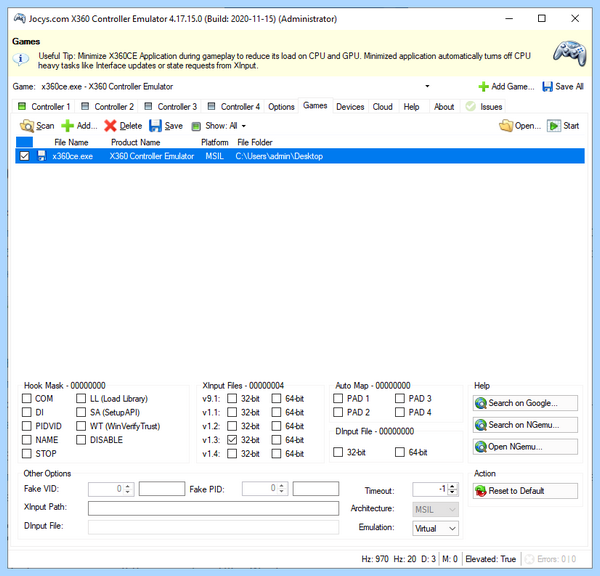The height and width of the screenshot is (576, 600).
Task: Switch to the Controller 2 tab
Action: pos(108,106)
